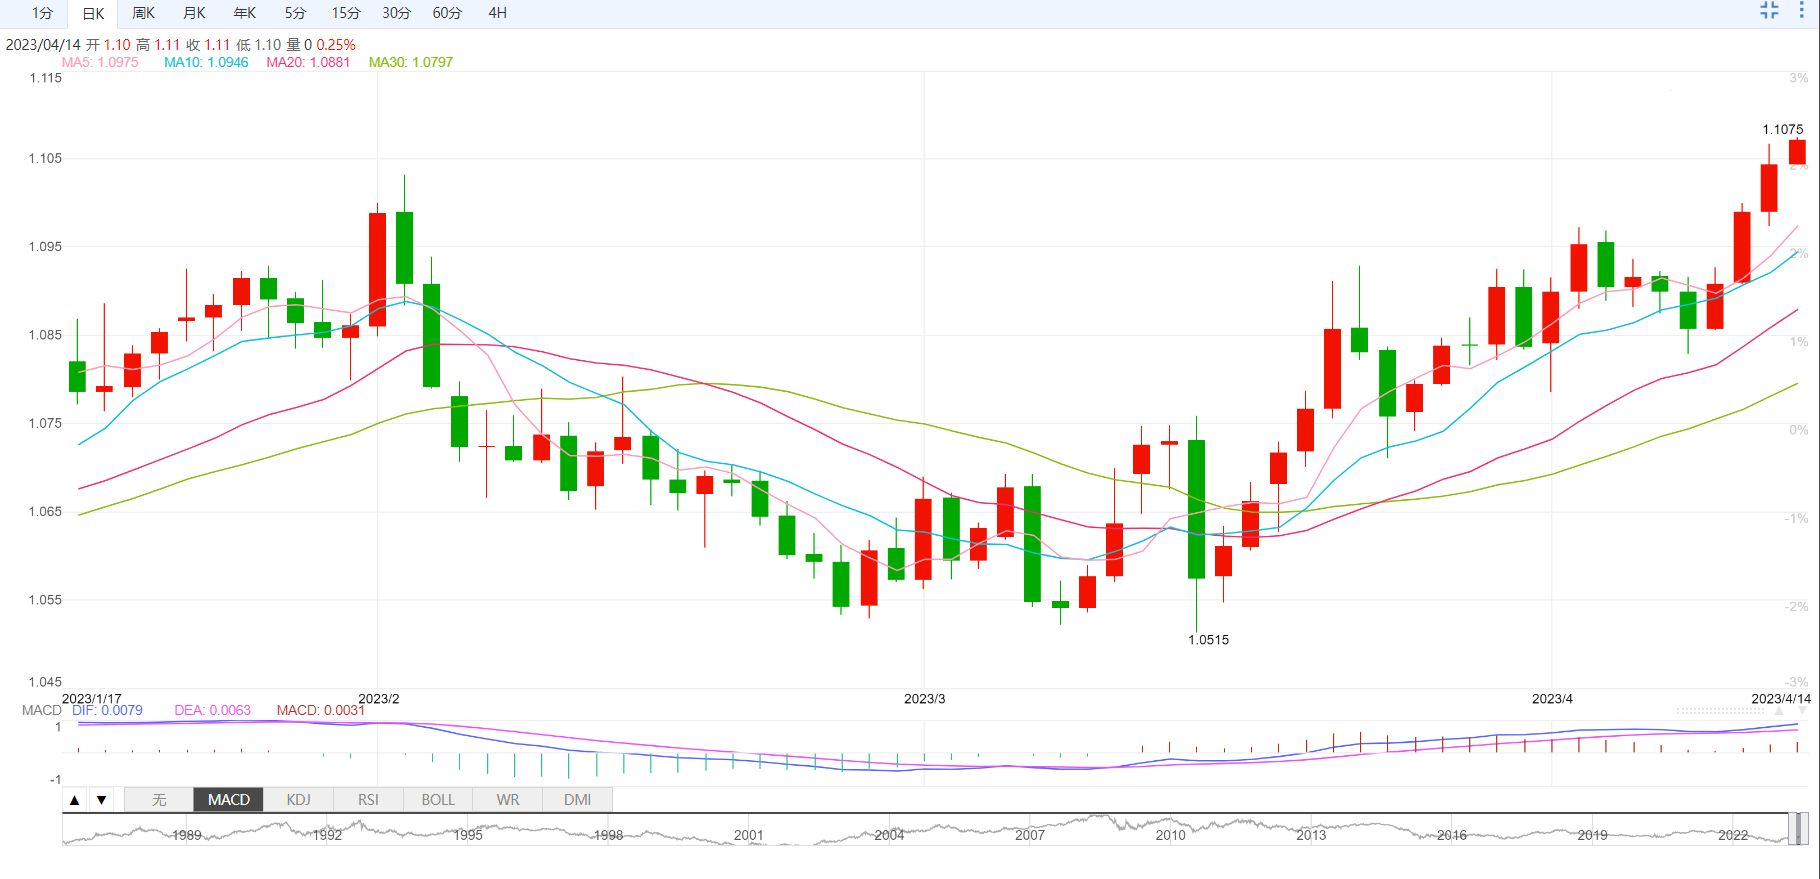Click the MA10: 1.0946 legend label

pyautogui.click(x=206, y=62)
